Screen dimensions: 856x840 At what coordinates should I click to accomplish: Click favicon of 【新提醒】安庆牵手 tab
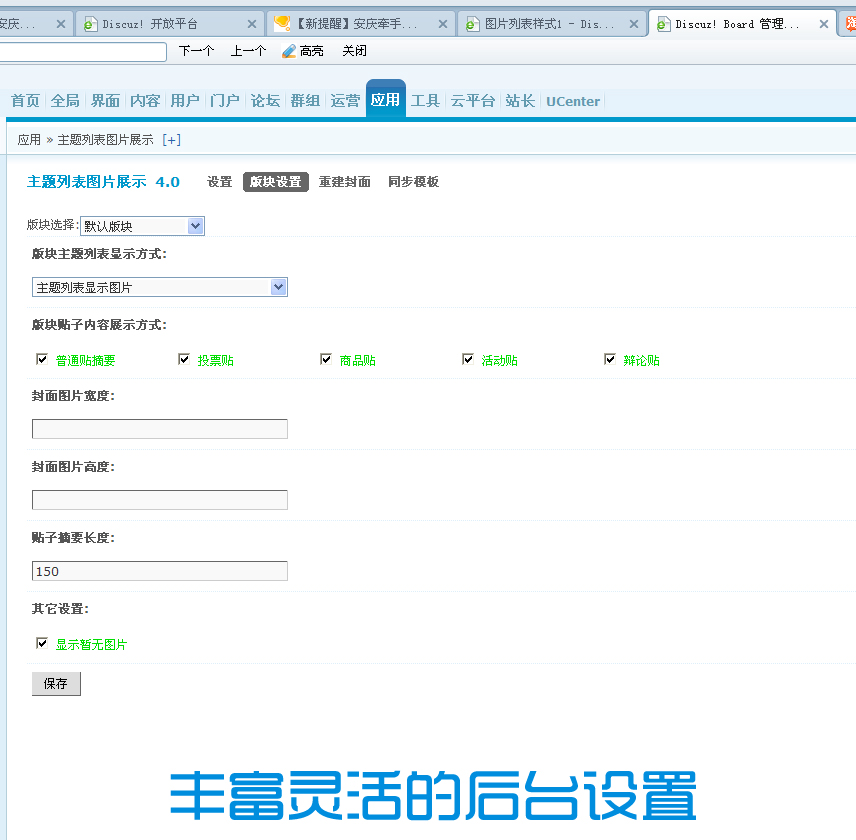(282, 23)
